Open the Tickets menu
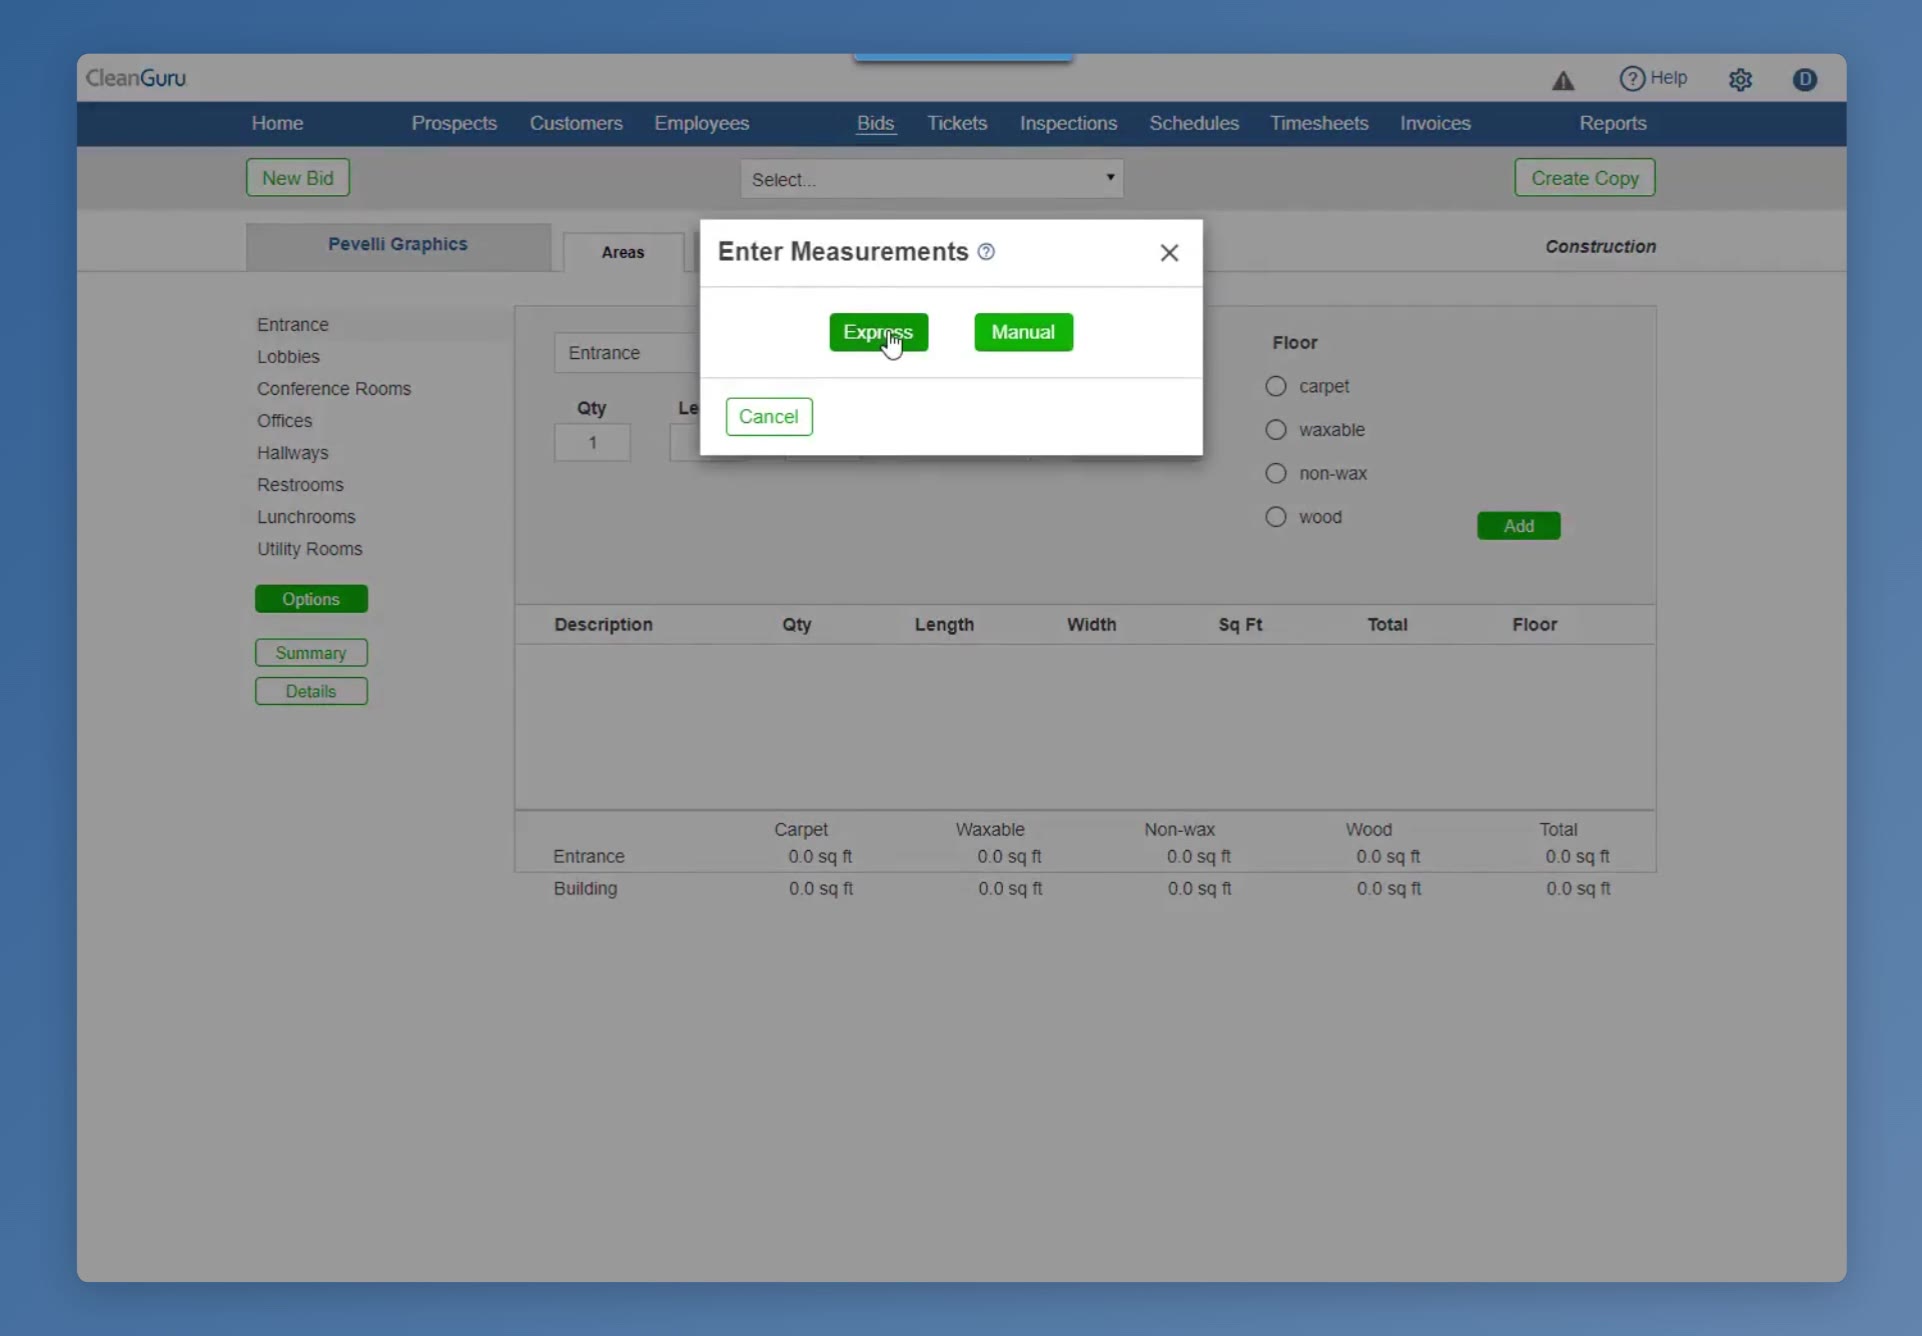 pyautogui.click(x=957, y=123)
